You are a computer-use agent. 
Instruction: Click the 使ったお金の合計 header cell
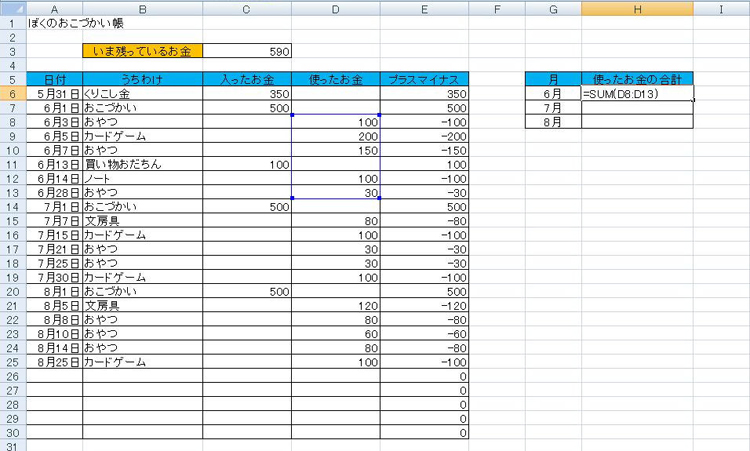pyautogui.click(x=637, y=79)
